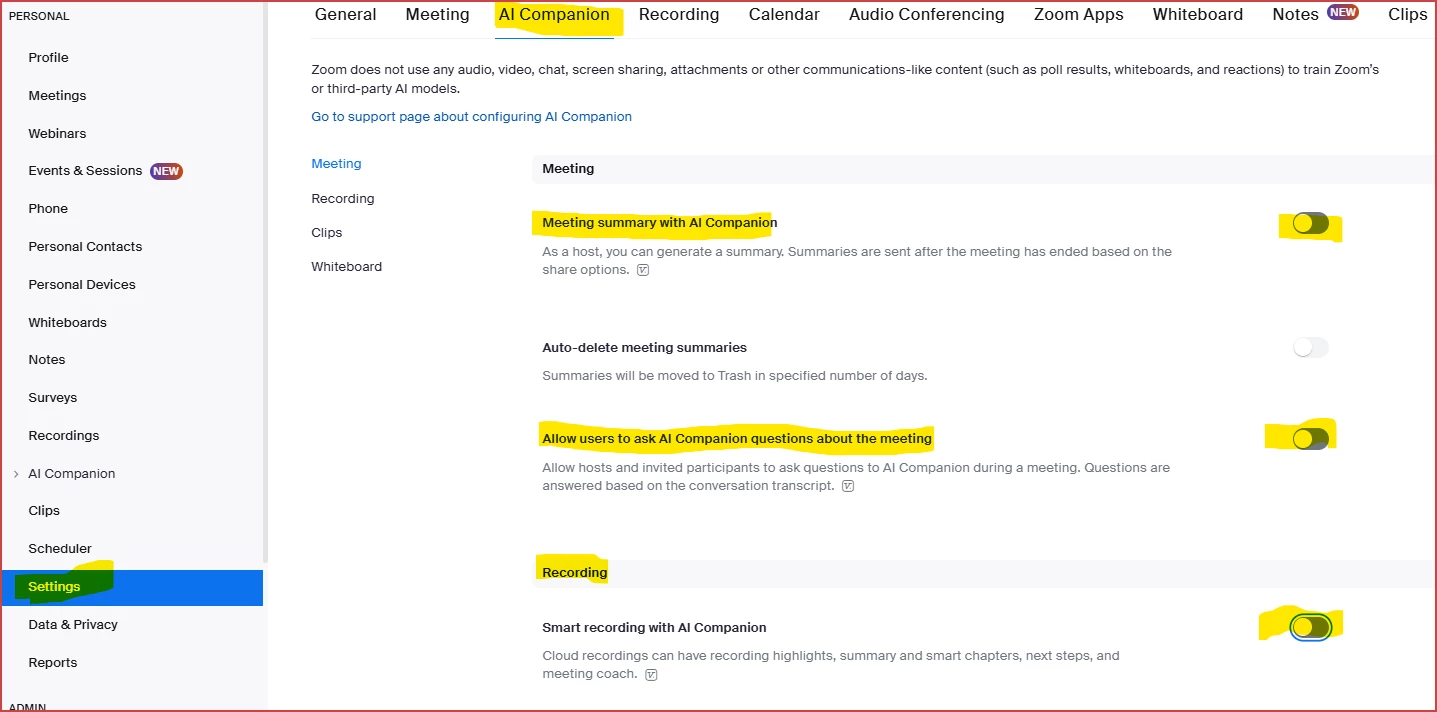The width and height of the screenshot is (1437, 712).
Task: Open Scheduler in the sidebar
Action: click(60, 549)
